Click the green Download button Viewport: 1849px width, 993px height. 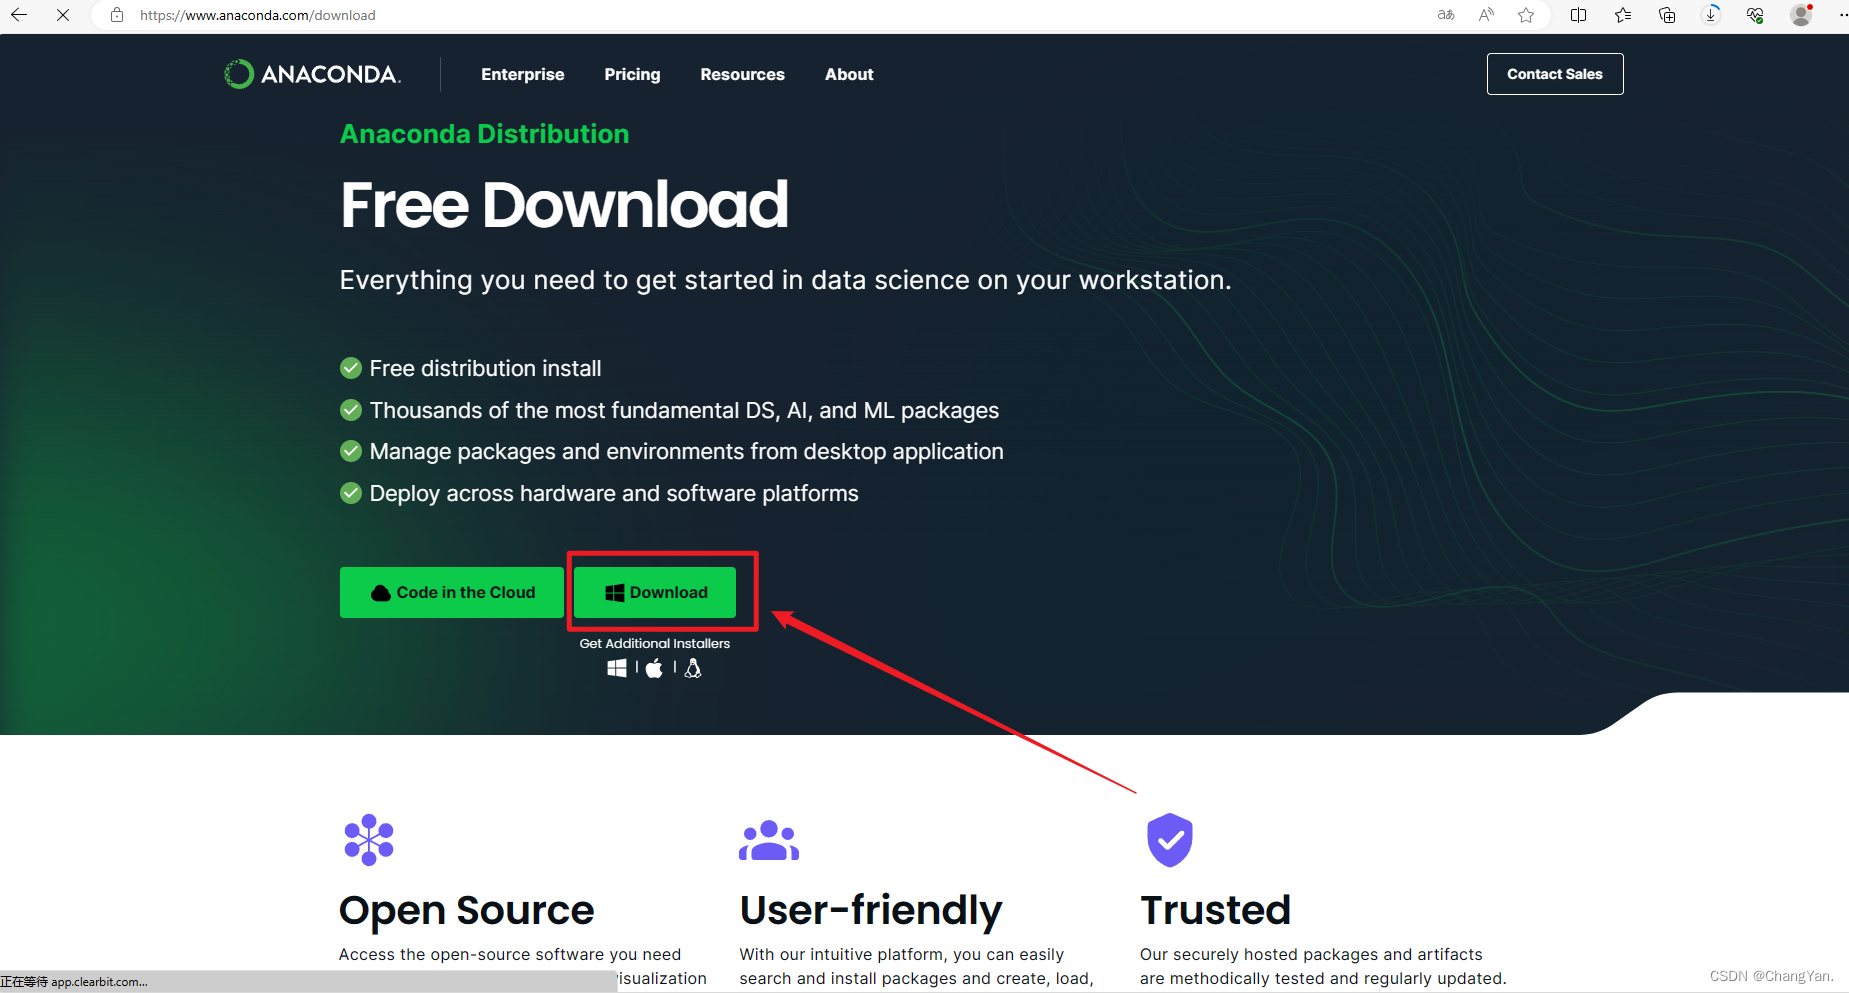click(655, 593)
